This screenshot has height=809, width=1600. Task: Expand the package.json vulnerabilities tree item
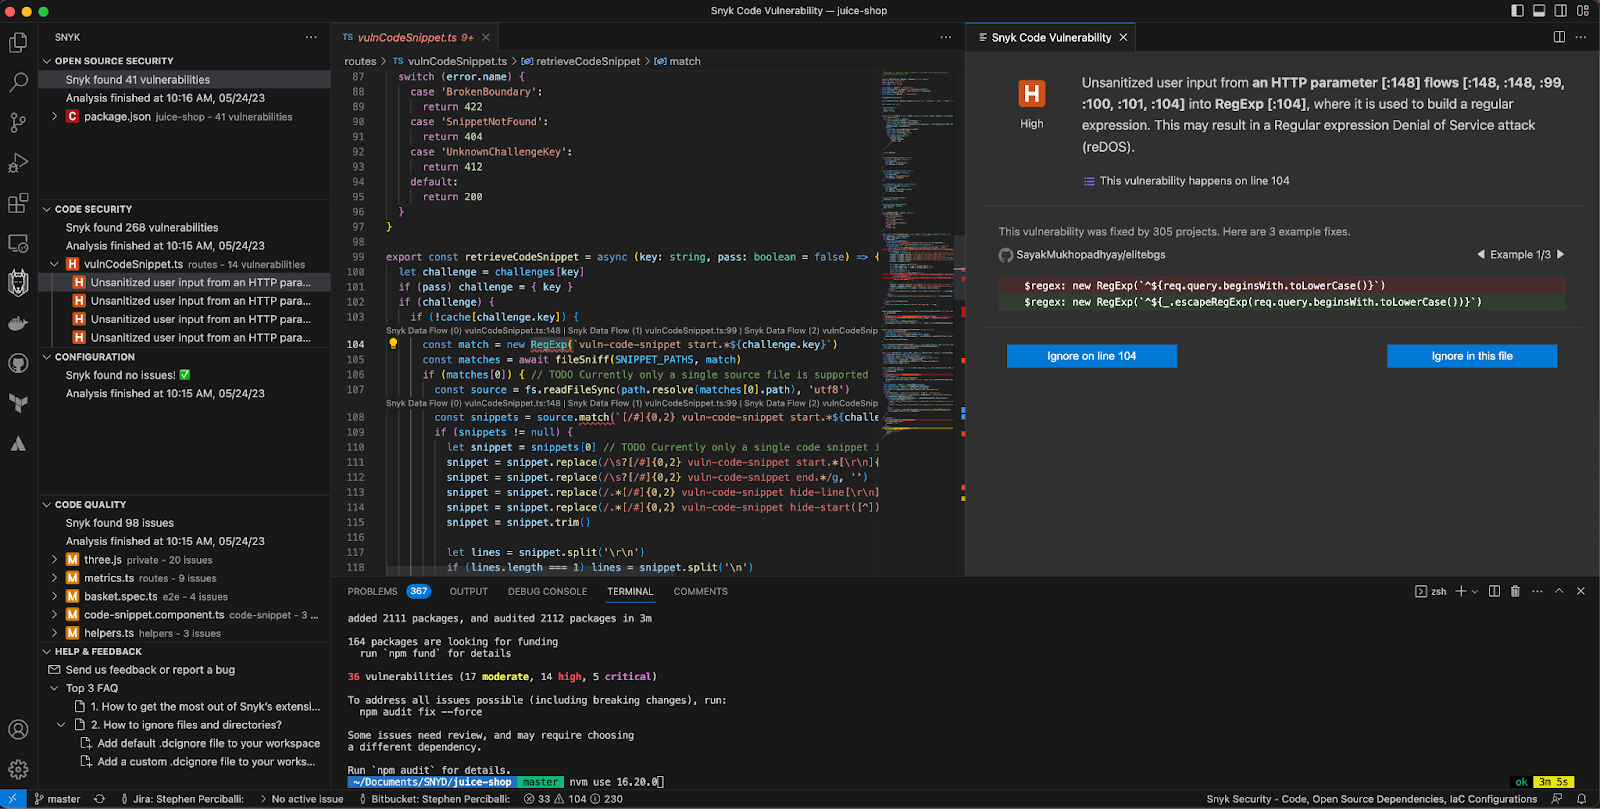pos(55,117)
